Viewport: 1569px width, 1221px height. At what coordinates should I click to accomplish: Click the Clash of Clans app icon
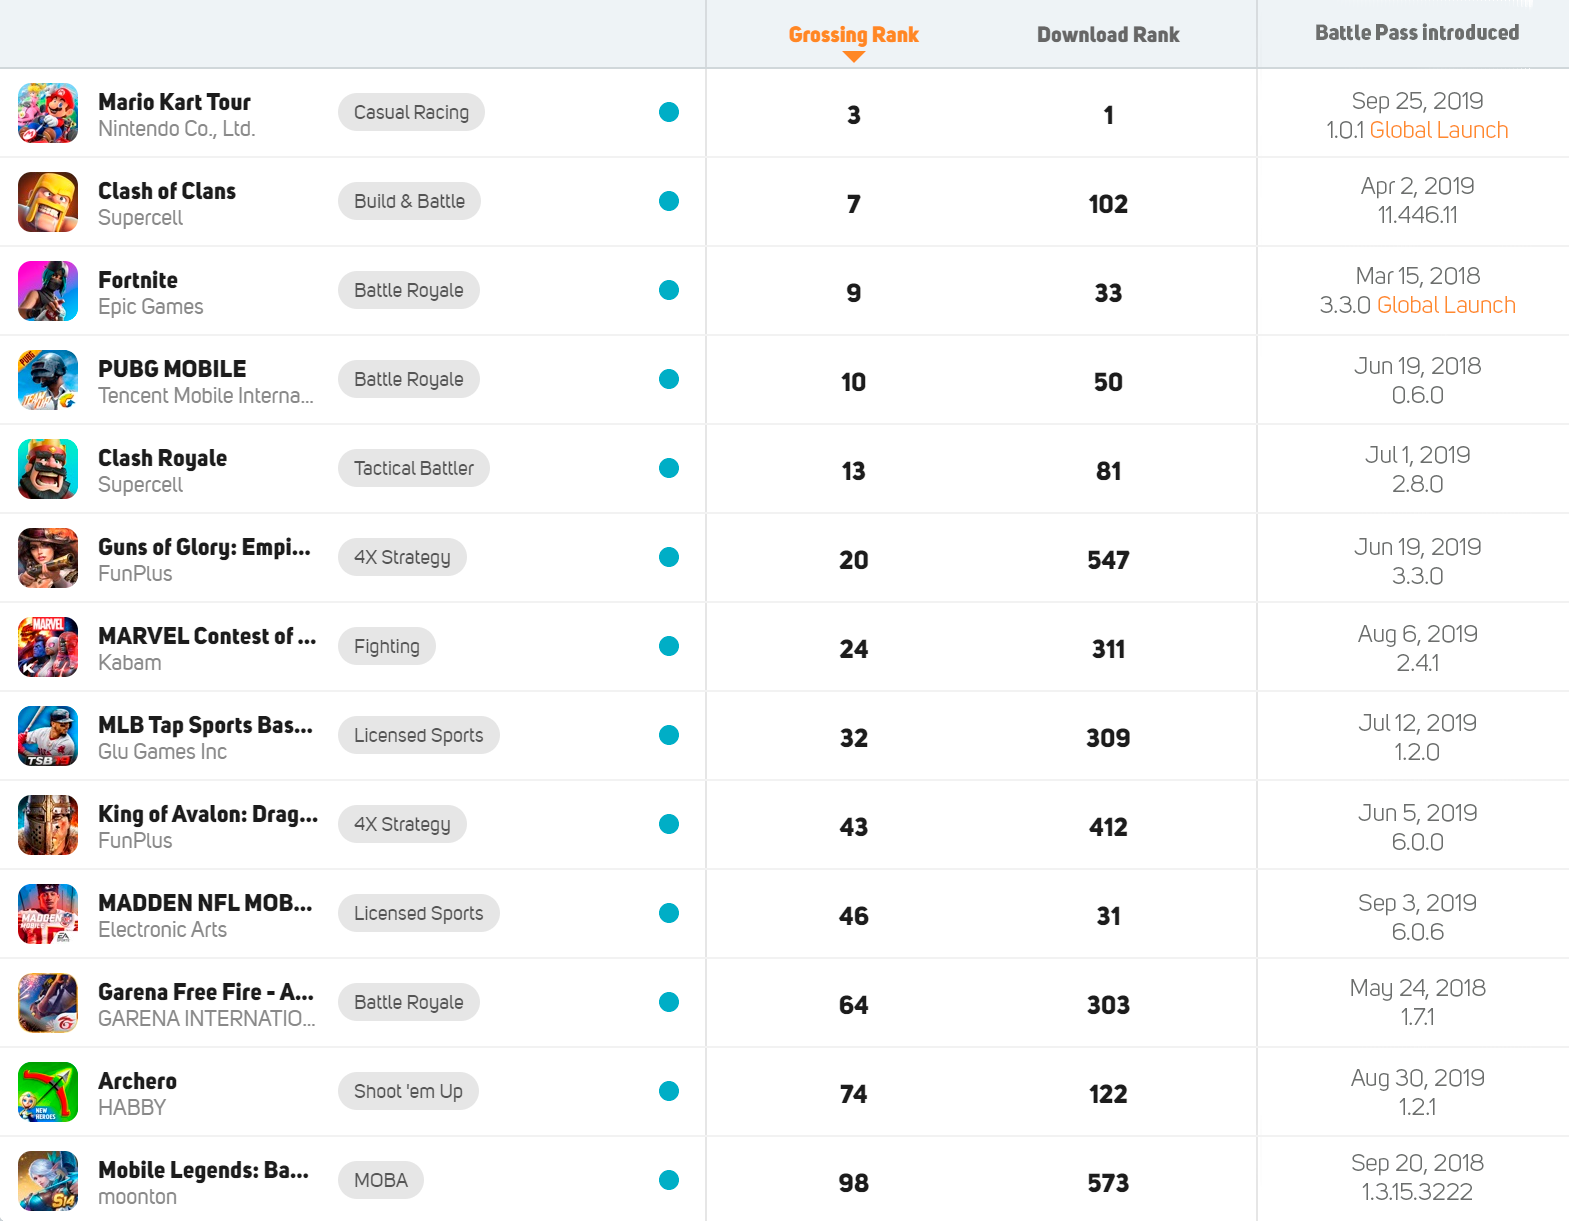[48, 202]
